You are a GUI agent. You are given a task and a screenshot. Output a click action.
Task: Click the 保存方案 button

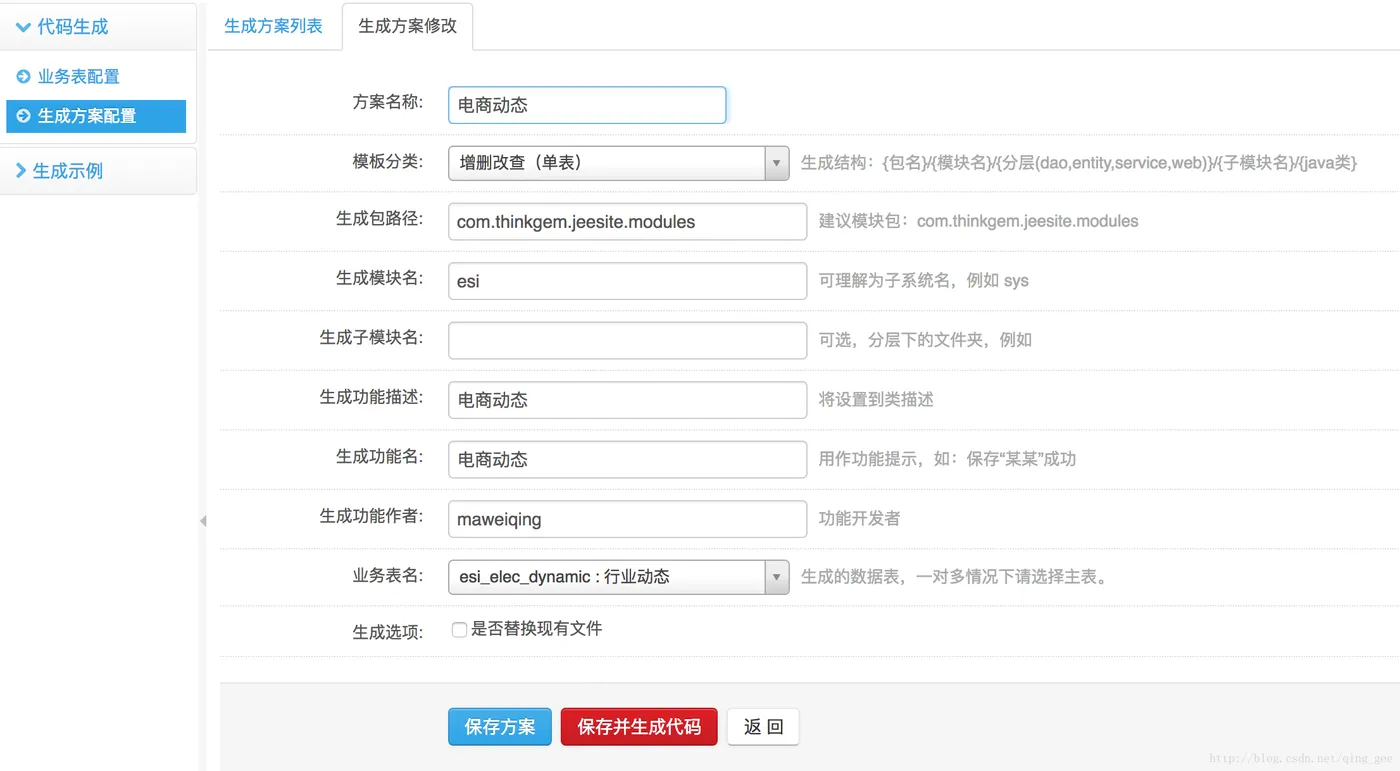(x=499, y=727)
